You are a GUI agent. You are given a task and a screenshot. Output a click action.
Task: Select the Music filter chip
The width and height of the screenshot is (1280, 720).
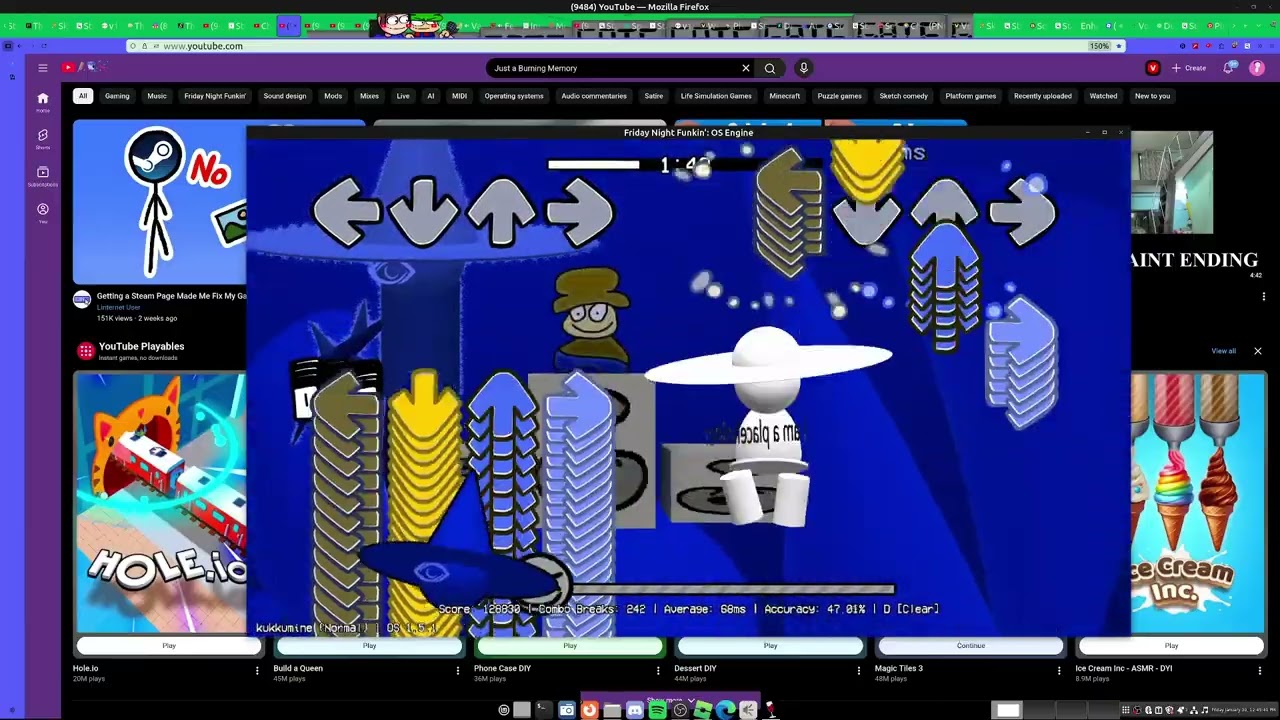[157, 96]
